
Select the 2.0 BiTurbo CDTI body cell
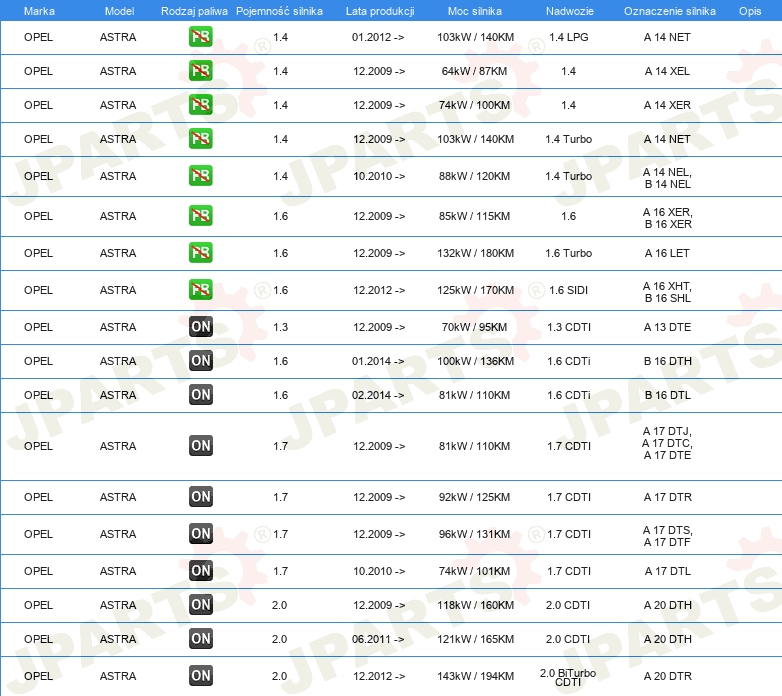tap(568, 677)
